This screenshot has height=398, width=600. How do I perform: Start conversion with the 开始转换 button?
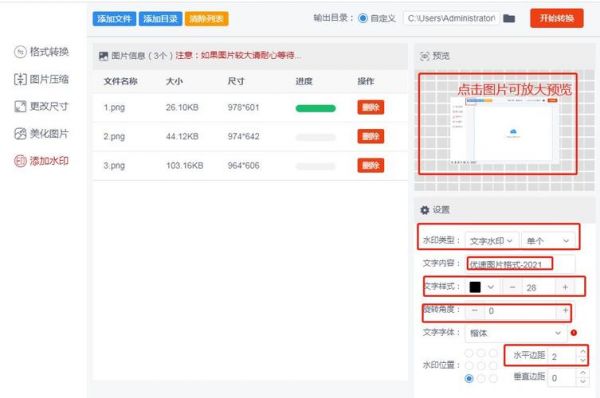(557, 18)
